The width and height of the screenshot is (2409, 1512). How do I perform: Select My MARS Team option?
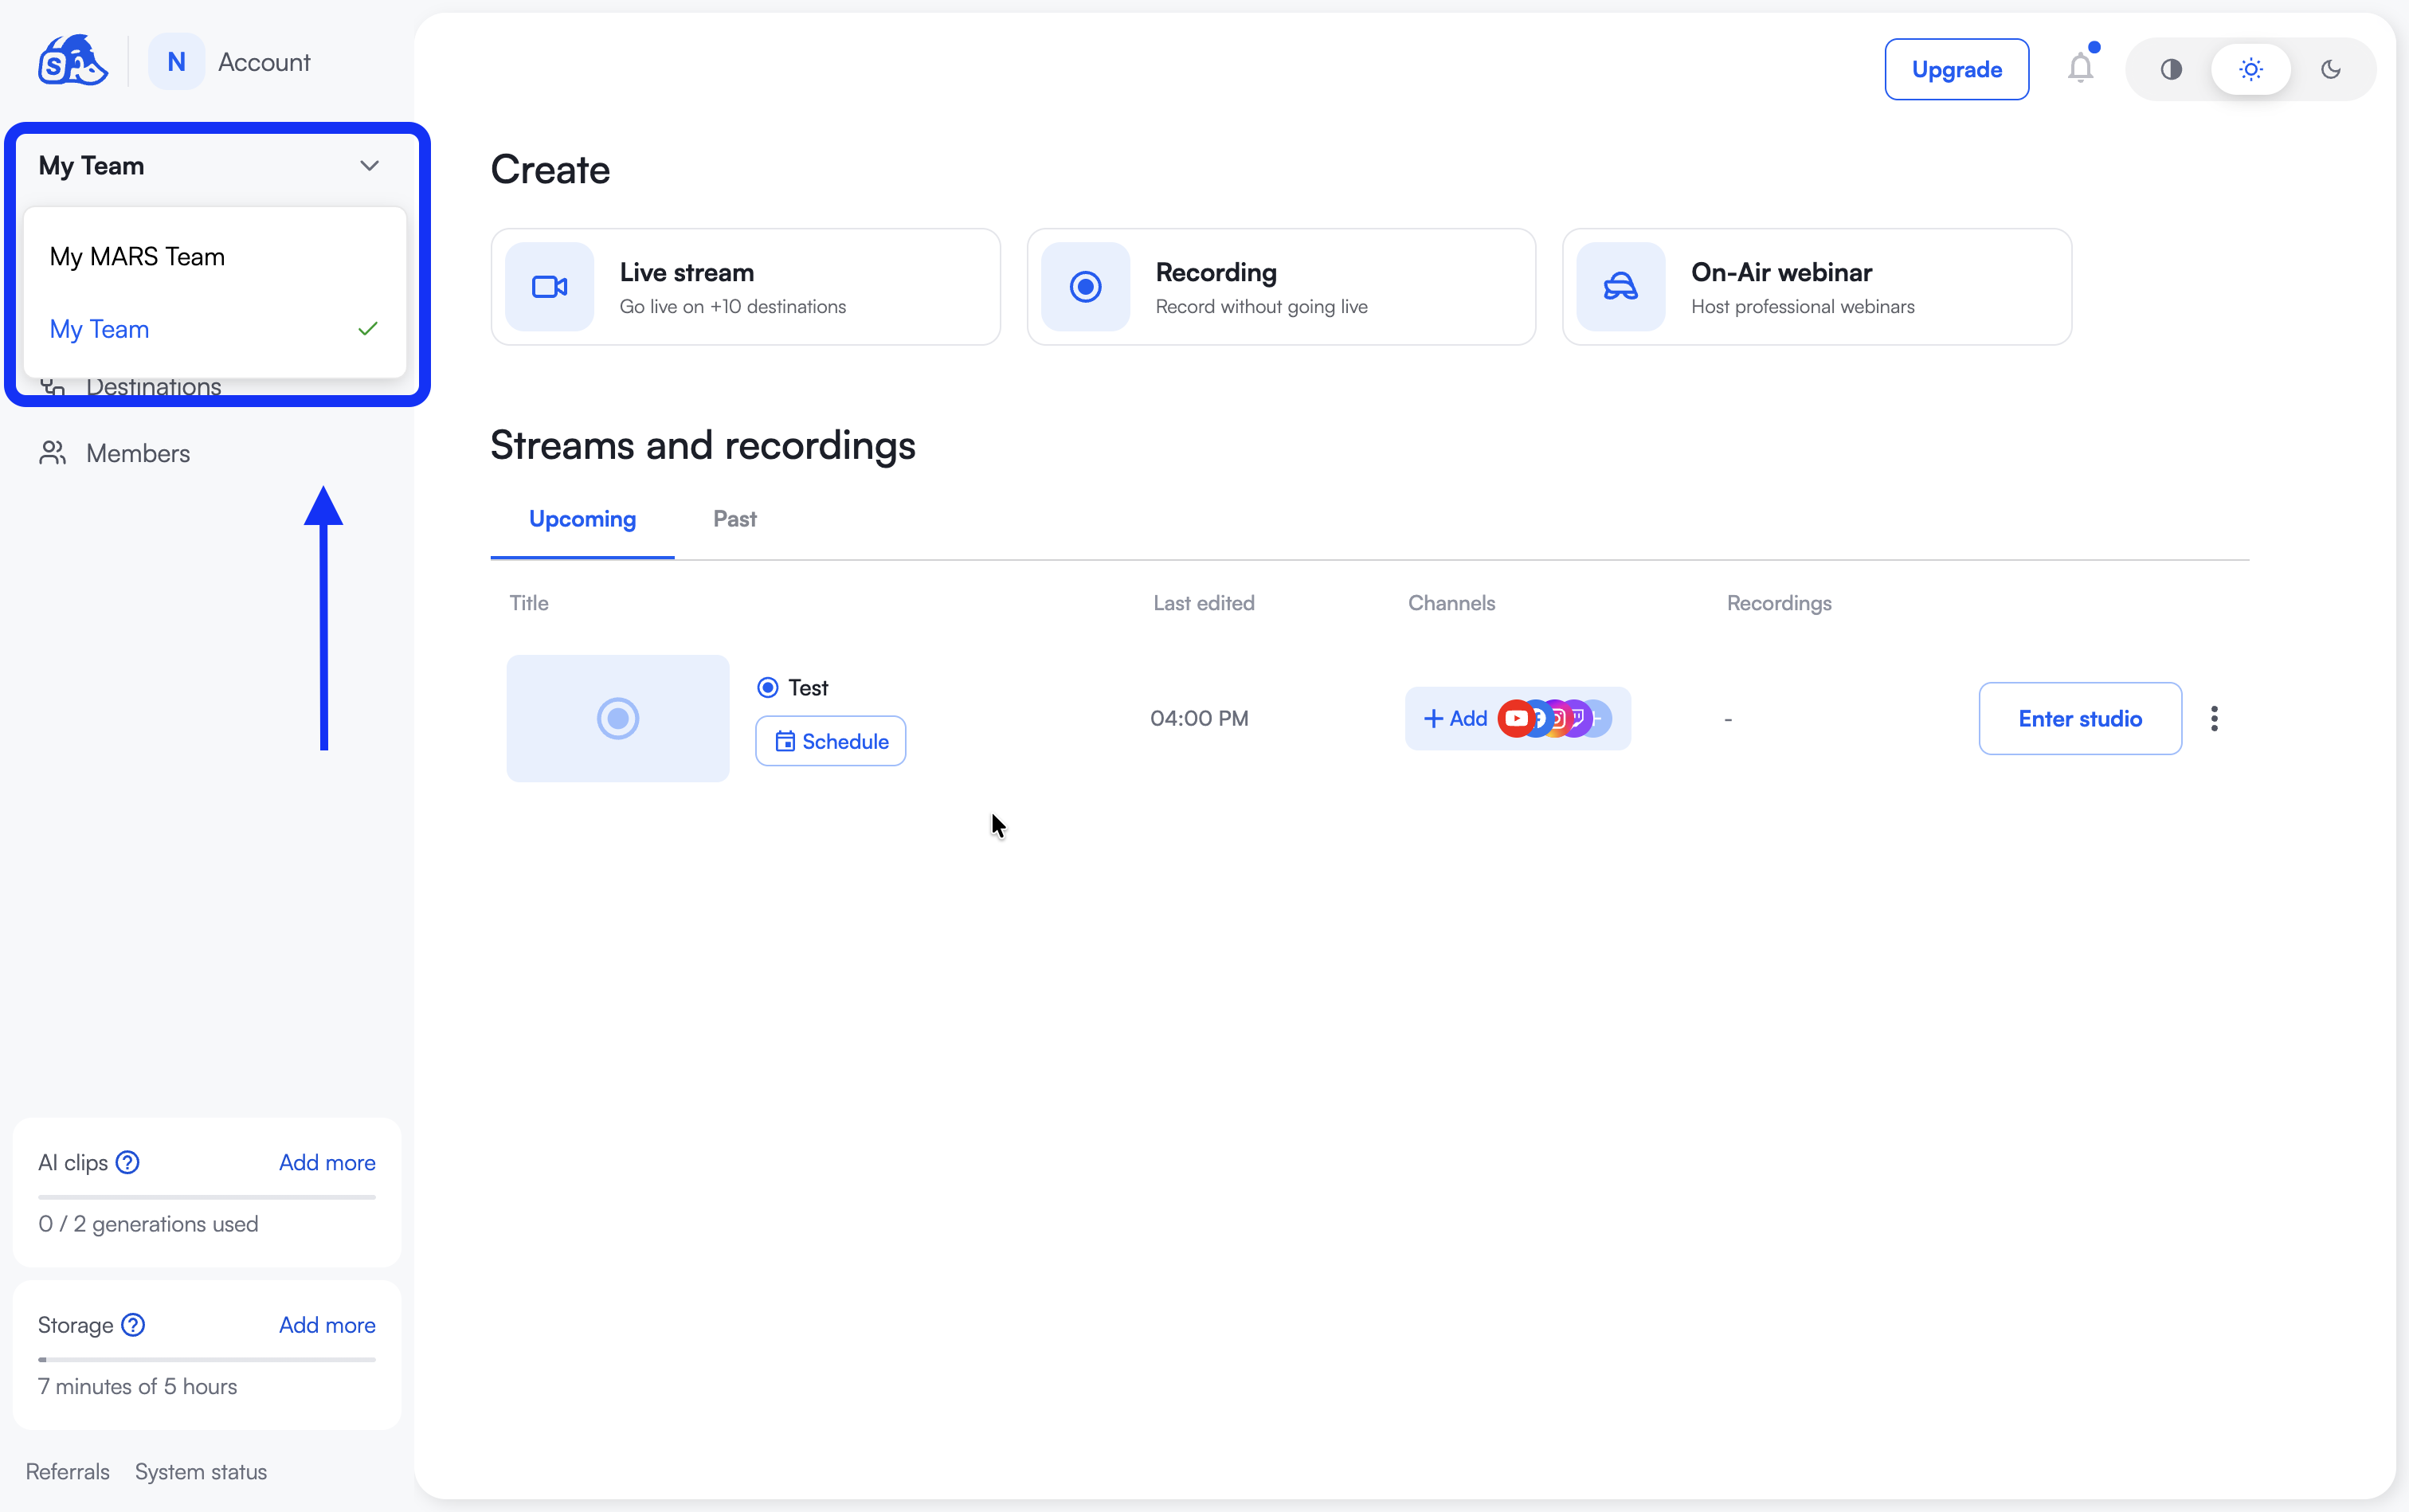(x=215, y=257)
